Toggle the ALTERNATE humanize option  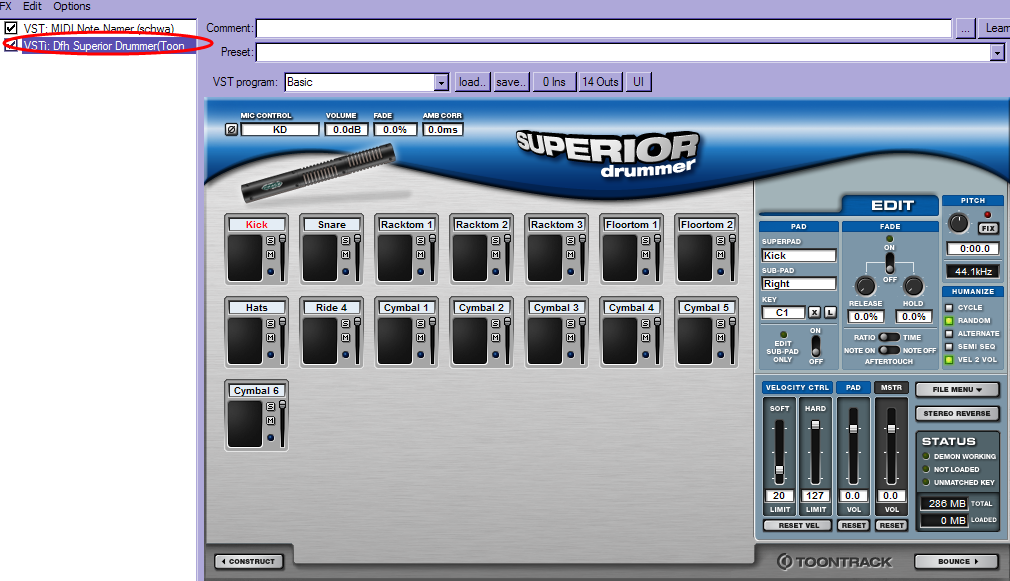(x=949, y=334)
